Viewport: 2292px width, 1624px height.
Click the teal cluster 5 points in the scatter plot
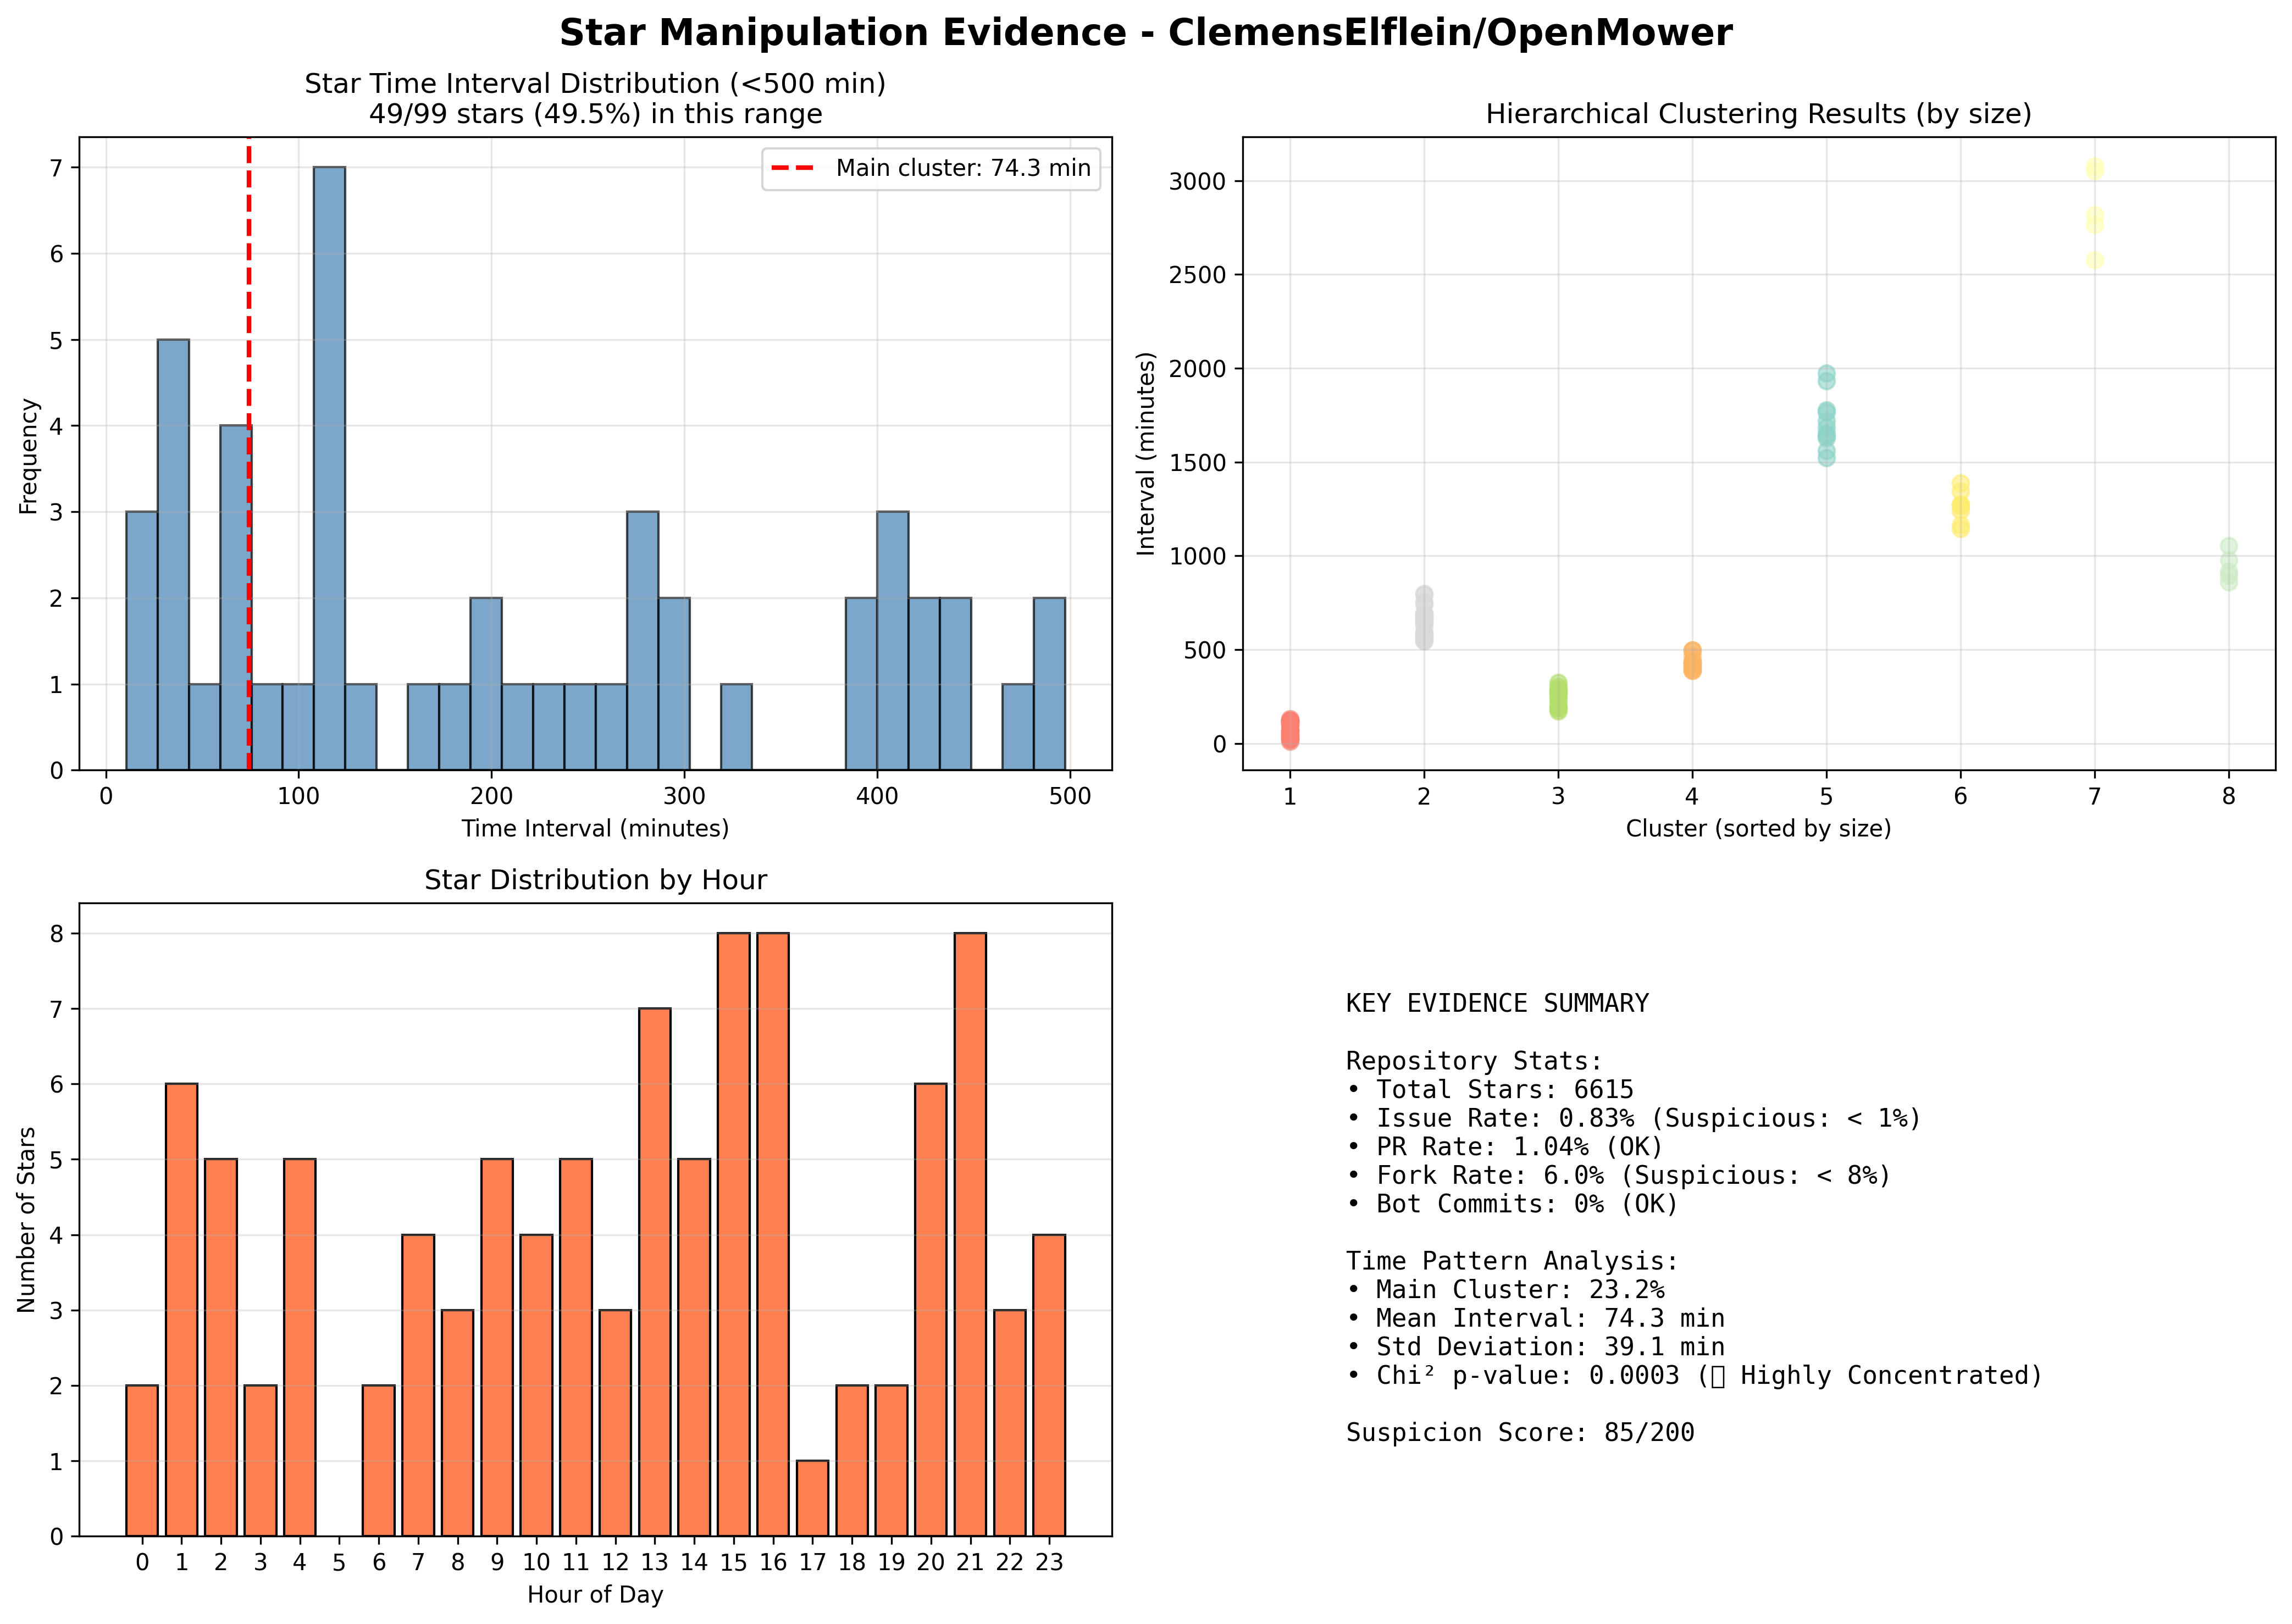click(1826, 415)
